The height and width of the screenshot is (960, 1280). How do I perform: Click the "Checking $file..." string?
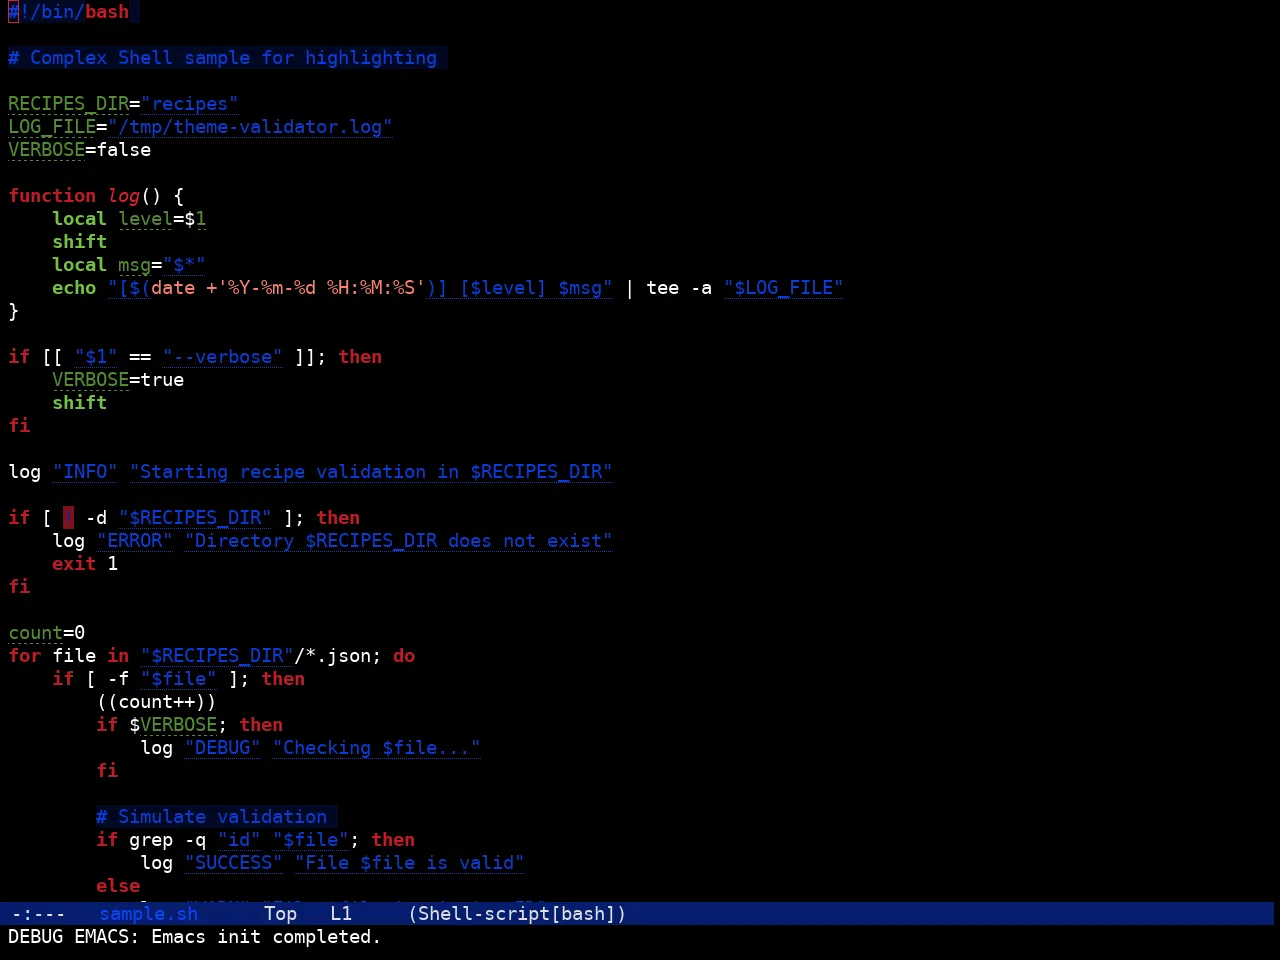click(376, 748)
